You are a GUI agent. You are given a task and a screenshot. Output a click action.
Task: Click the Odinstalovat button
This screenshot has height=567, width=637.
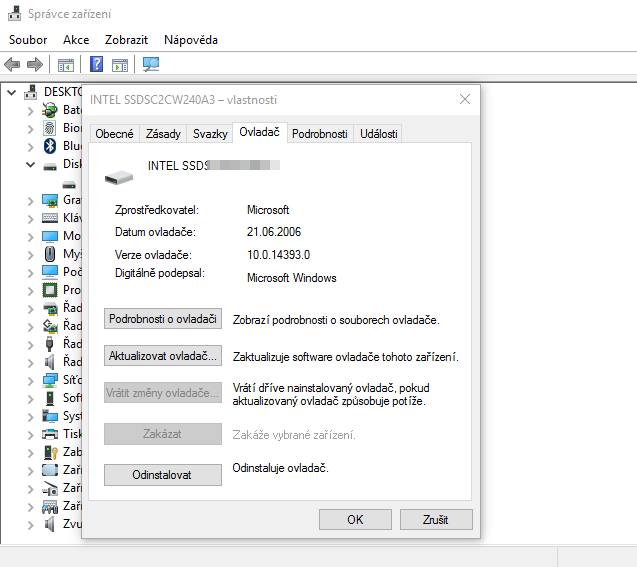(163, 475)
